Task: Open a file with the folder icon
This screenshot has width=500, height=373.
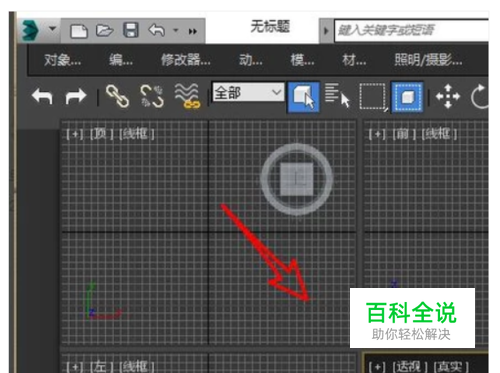Action: click(x=105, y=31)
